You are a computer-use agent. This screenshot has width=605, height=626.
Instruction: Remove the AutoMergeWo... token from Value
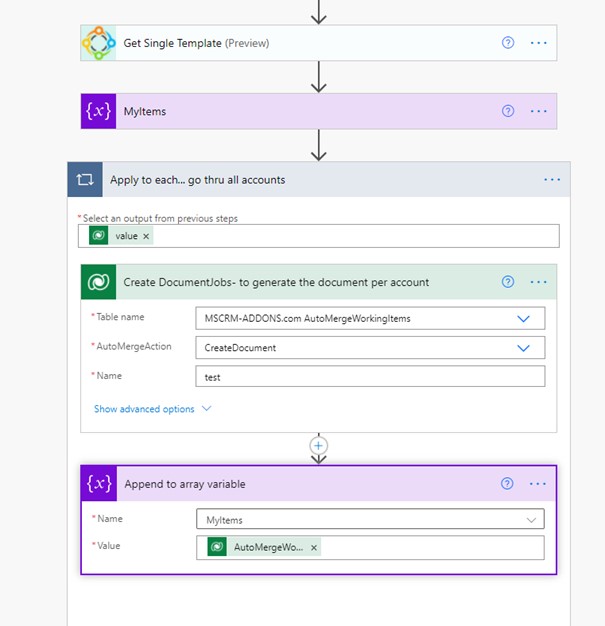click(314, 548)
